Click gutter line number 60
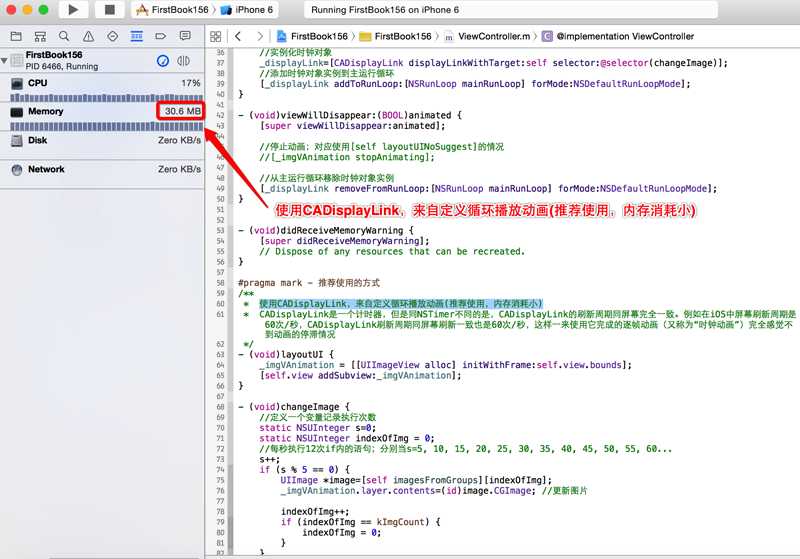The width and height of the screenshot is (800, 559). (x=220, y=303)
